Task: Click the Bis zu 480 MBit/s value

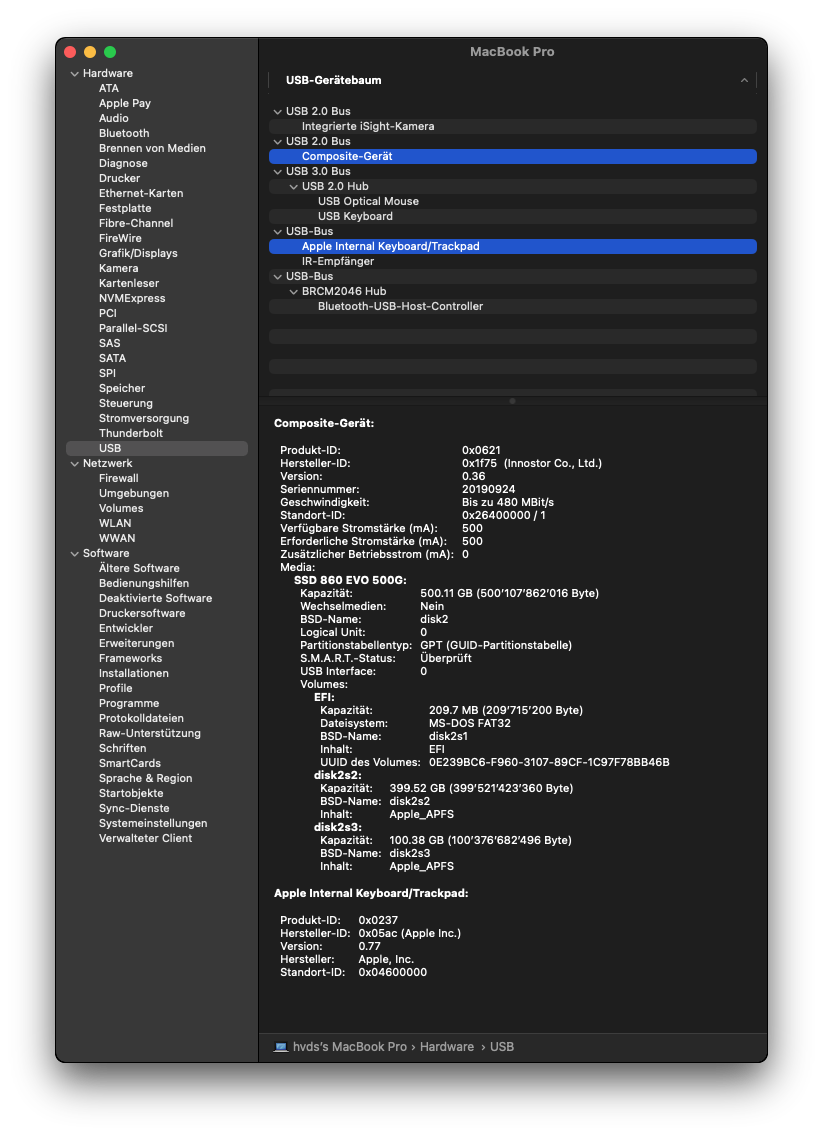Action: click(x=507, y=502)
